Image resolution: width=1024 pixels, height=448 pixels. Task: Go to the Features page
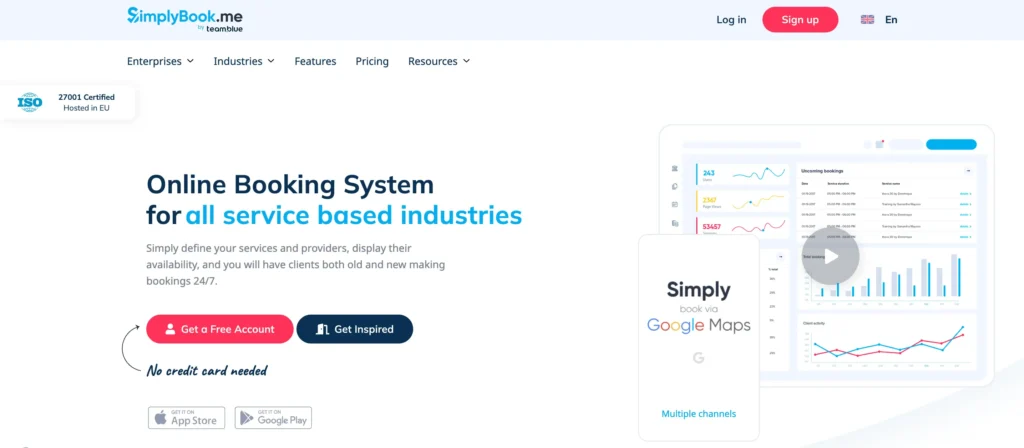coord(315,61)
